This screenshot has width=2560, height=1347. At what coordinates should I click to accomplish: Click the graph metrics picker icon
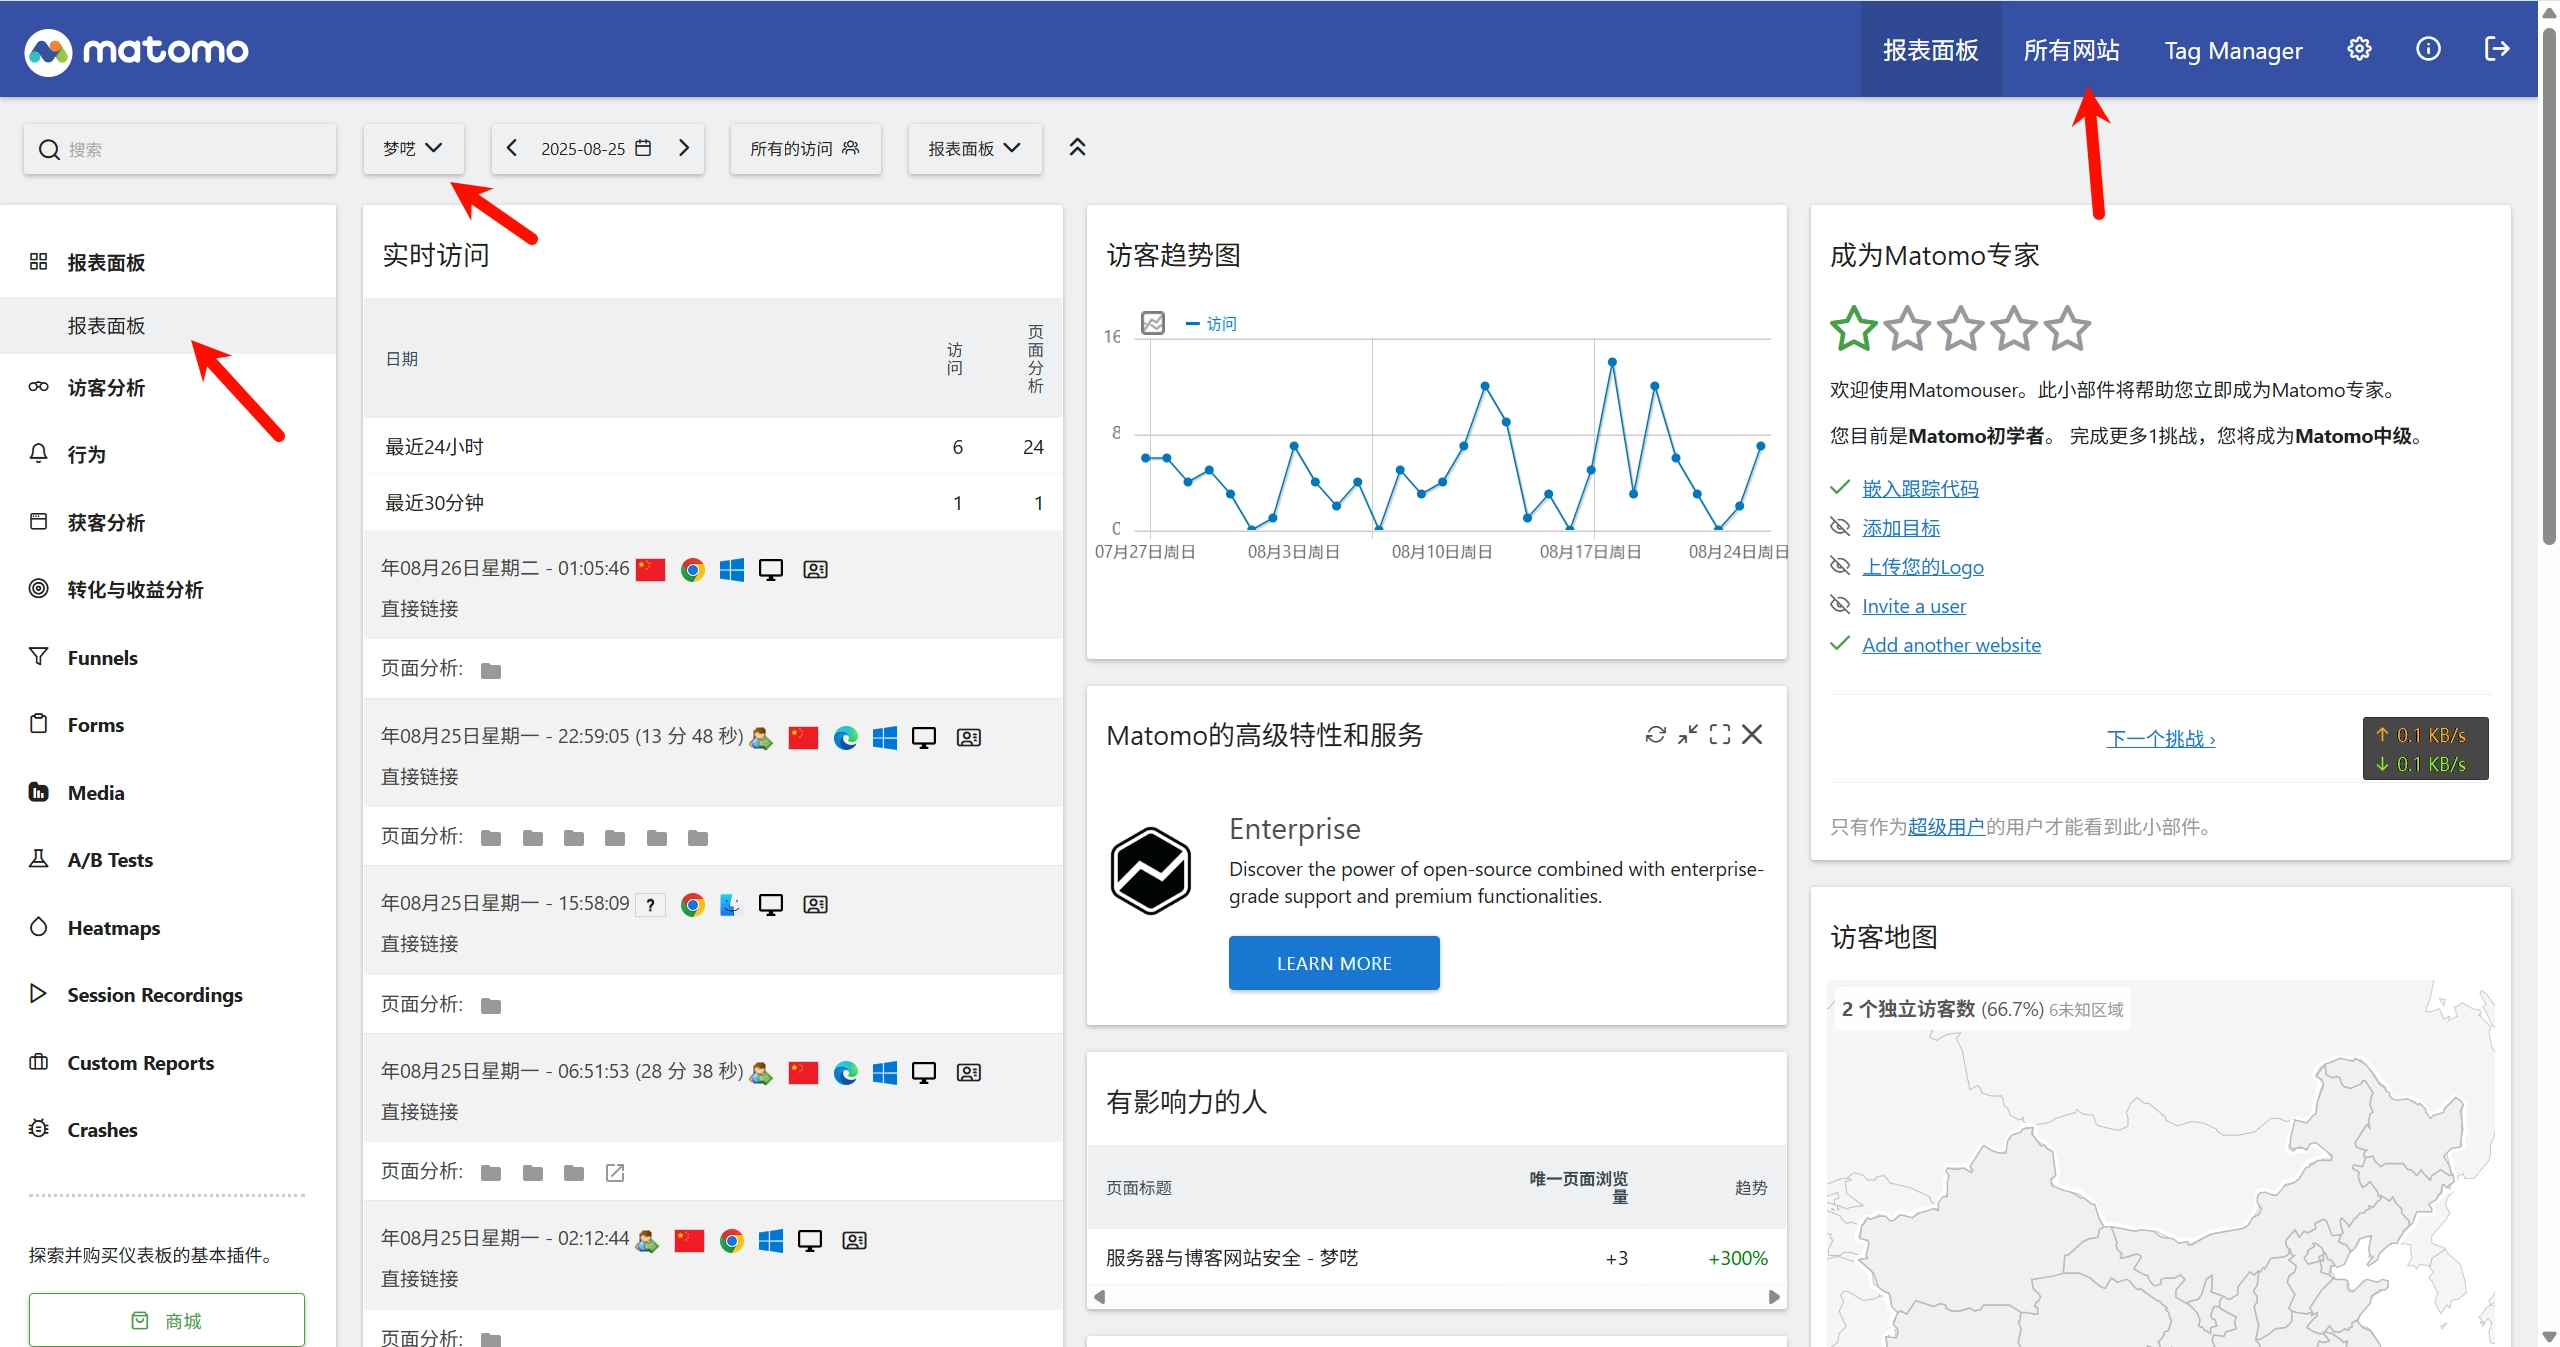[1153, 323]
